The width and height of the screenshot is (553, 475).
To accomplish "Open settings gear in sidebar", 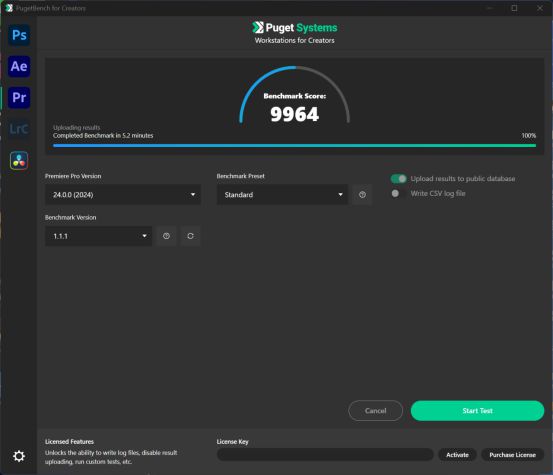I will pyautogui.click(x=19, y=456).
